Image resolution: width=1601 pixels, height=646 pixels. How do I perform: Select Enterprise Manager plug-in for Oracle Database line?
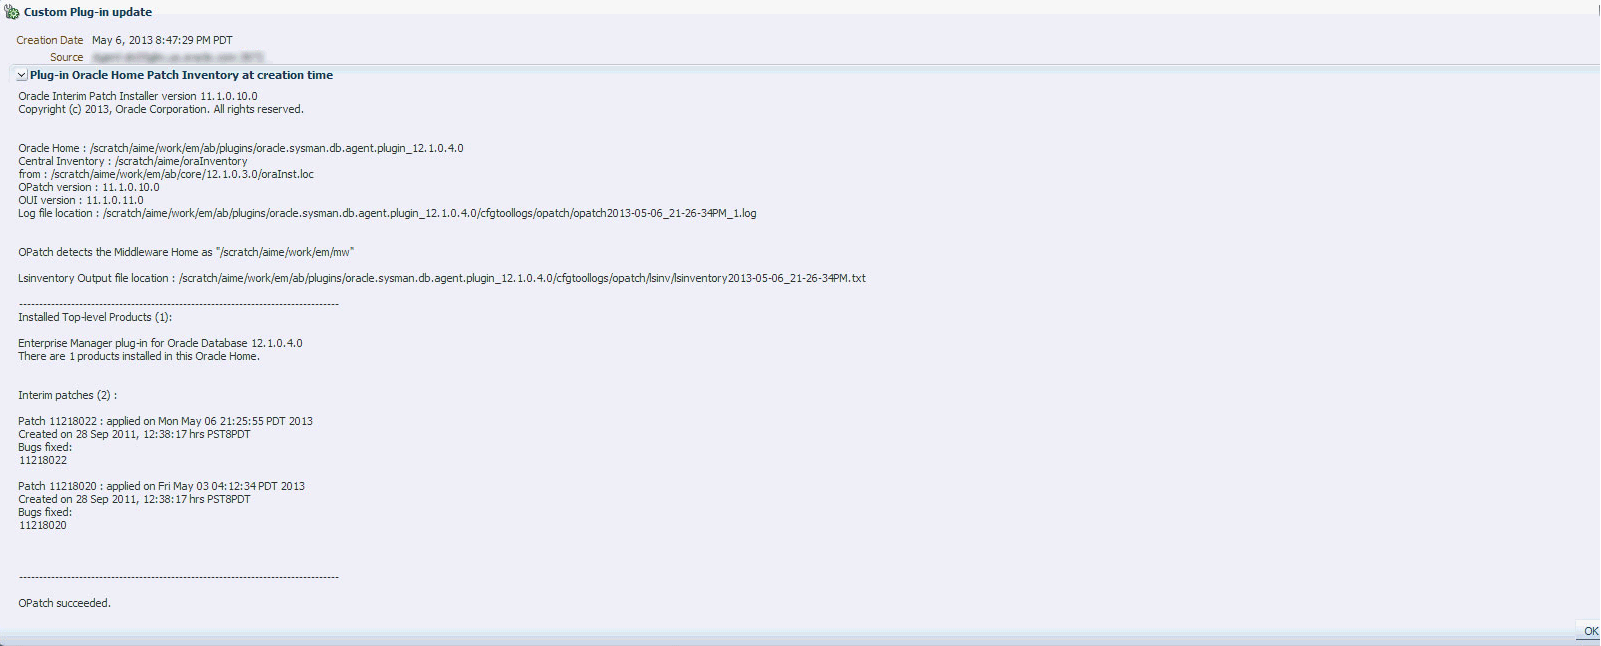(160, 343)
